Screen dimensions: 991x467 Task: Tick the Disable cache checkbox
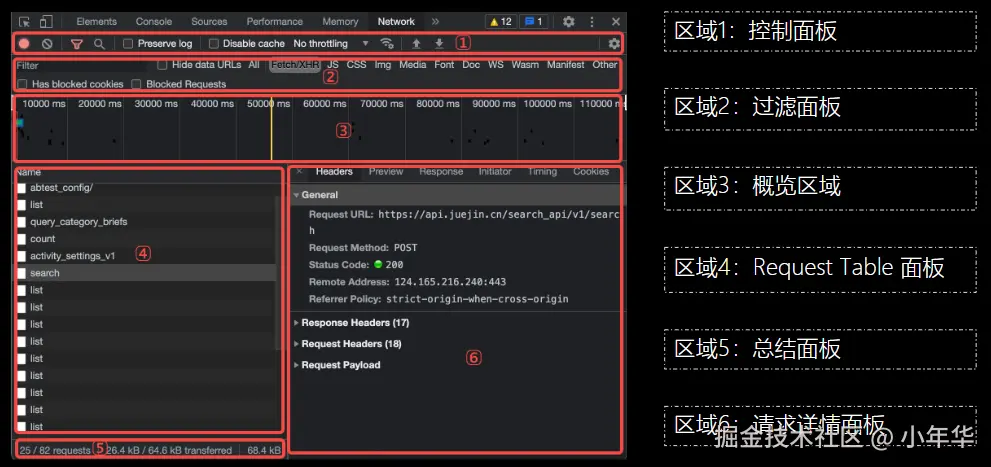(214, 44)
